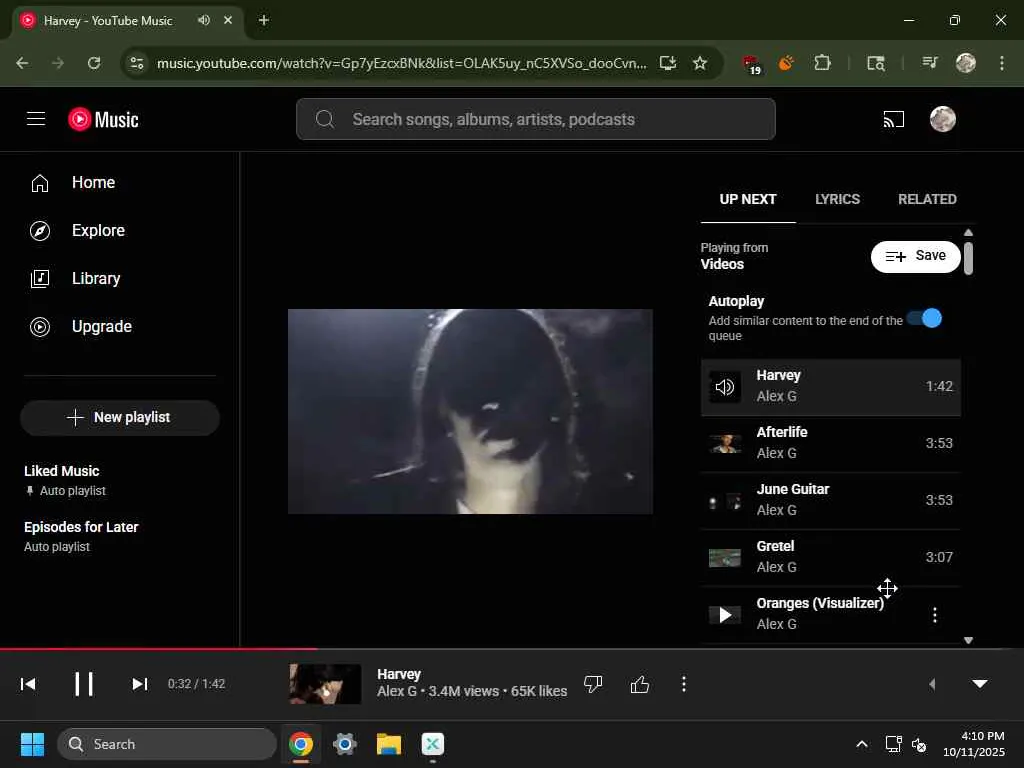Click the install app icon in the address bar
Screen dimensions: 1024x768
pos(667,63)
